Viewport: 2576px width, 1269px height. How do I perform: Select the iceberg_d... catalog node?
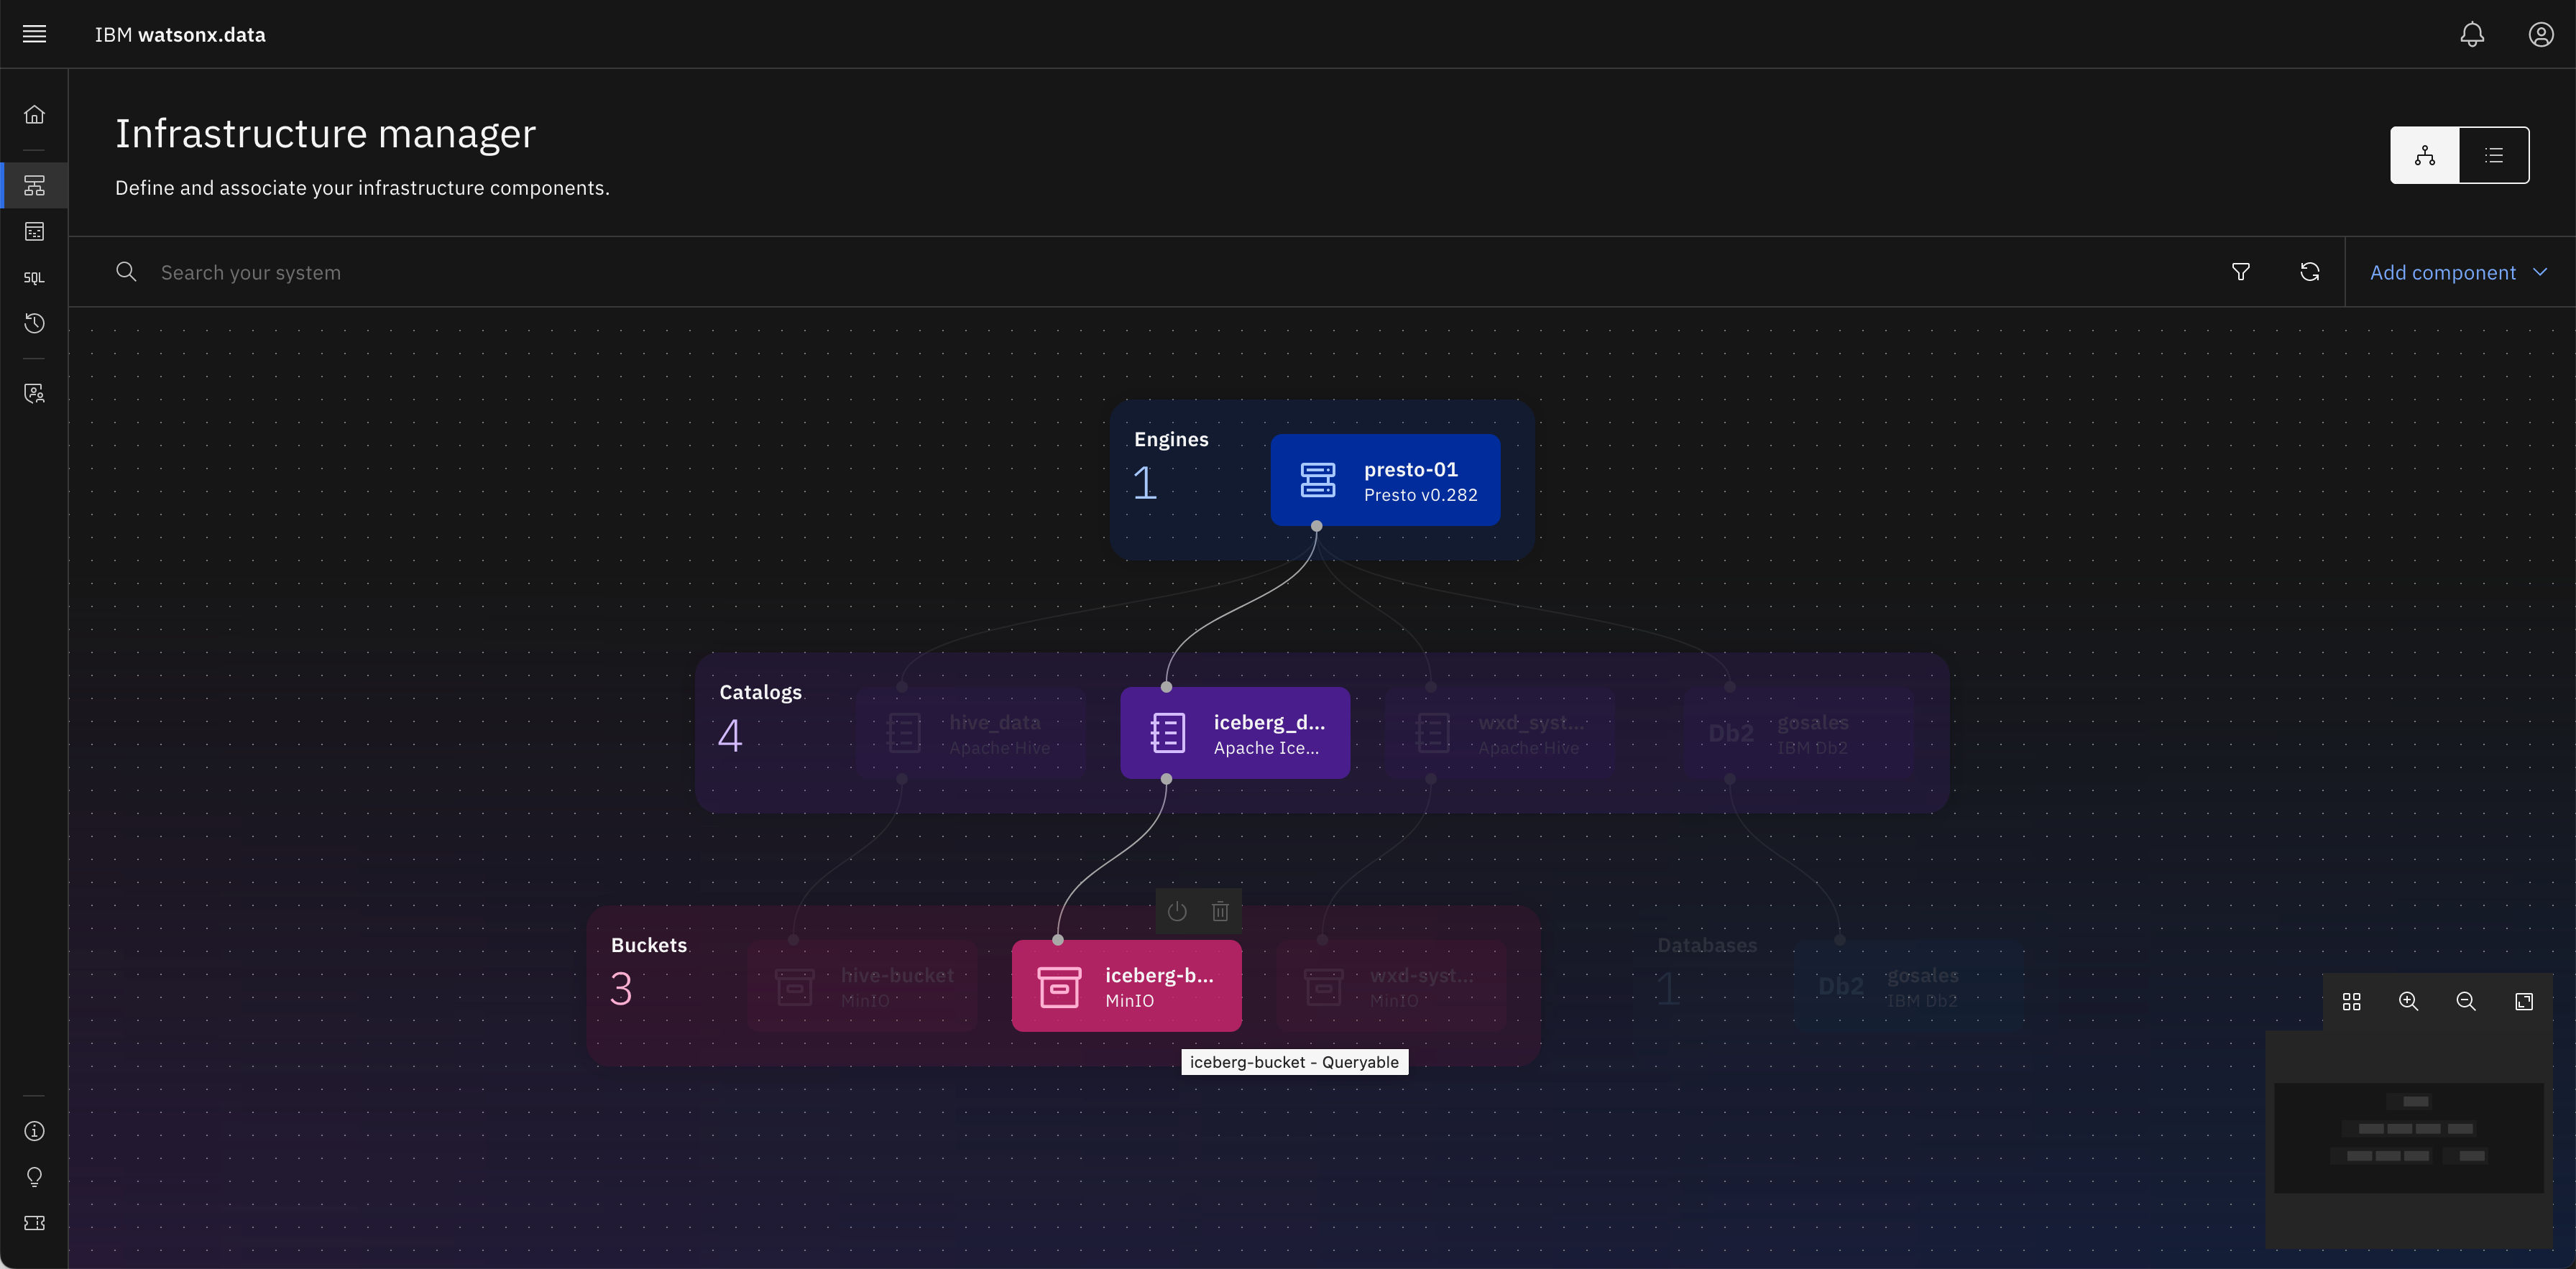pos(1235,733)
